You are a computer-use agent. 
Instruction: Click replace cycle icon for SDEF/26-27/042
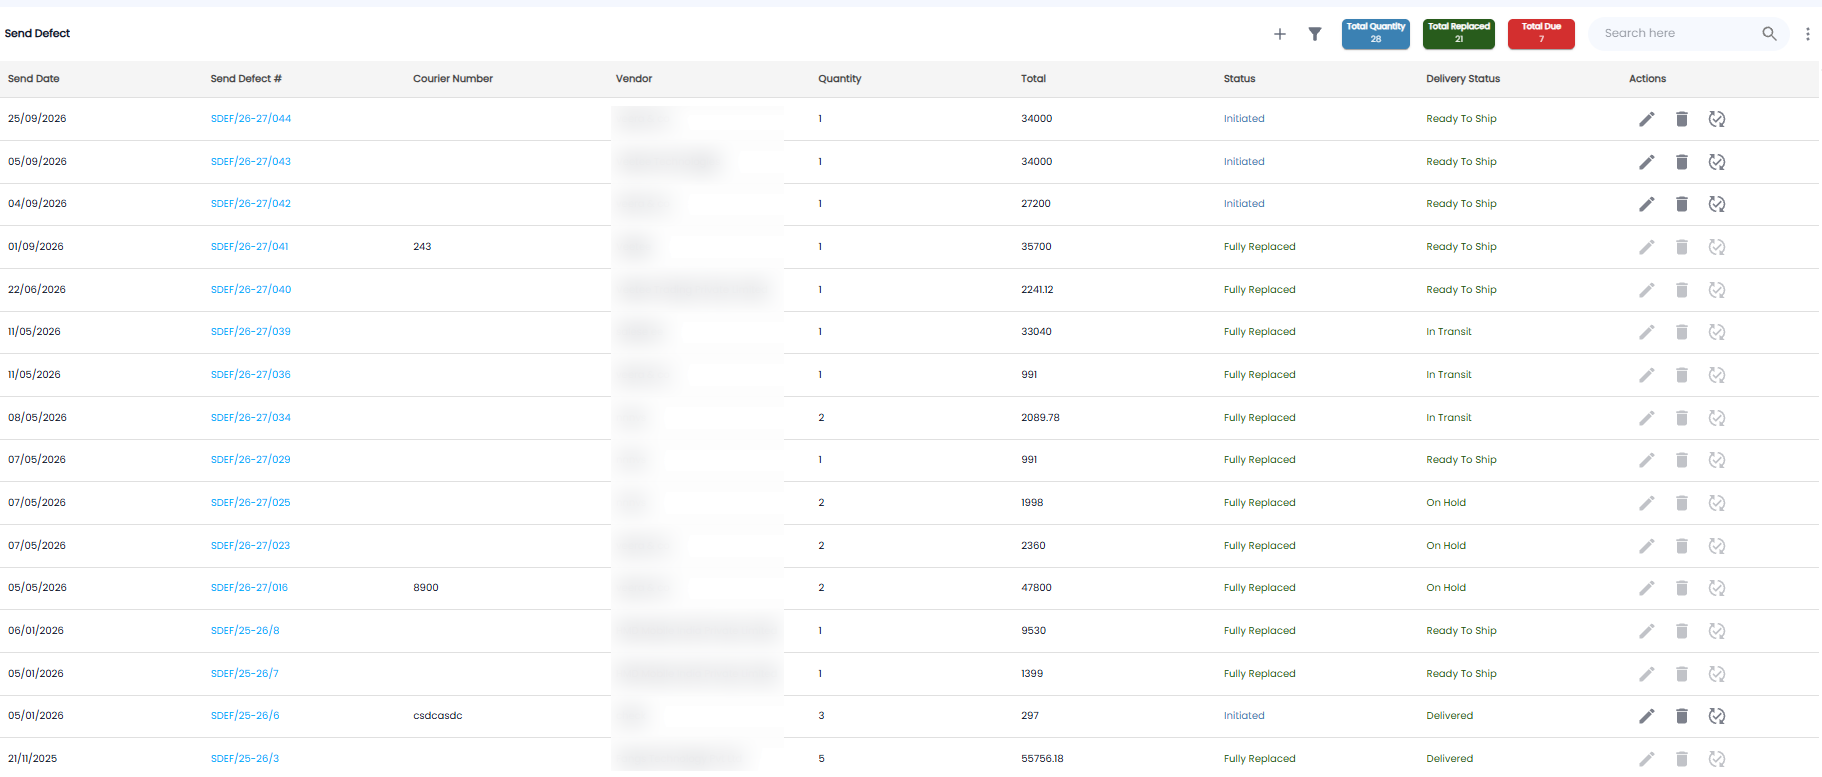[x=1717, y=204]
